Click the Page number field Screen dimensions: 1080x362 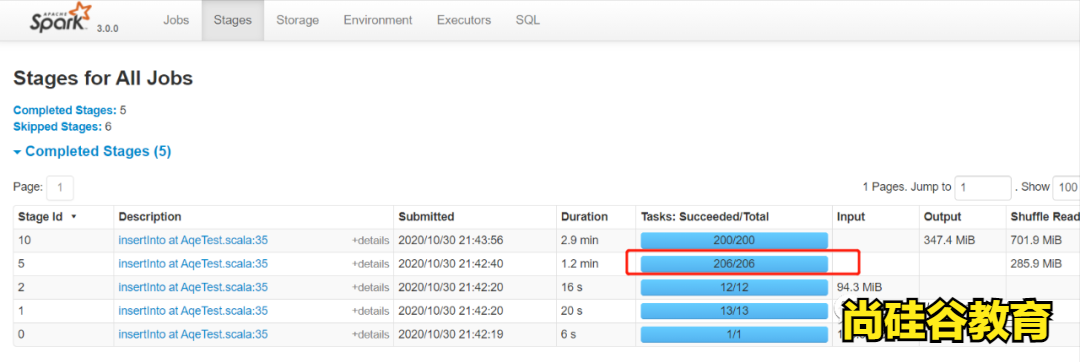[x=60, y=188]
